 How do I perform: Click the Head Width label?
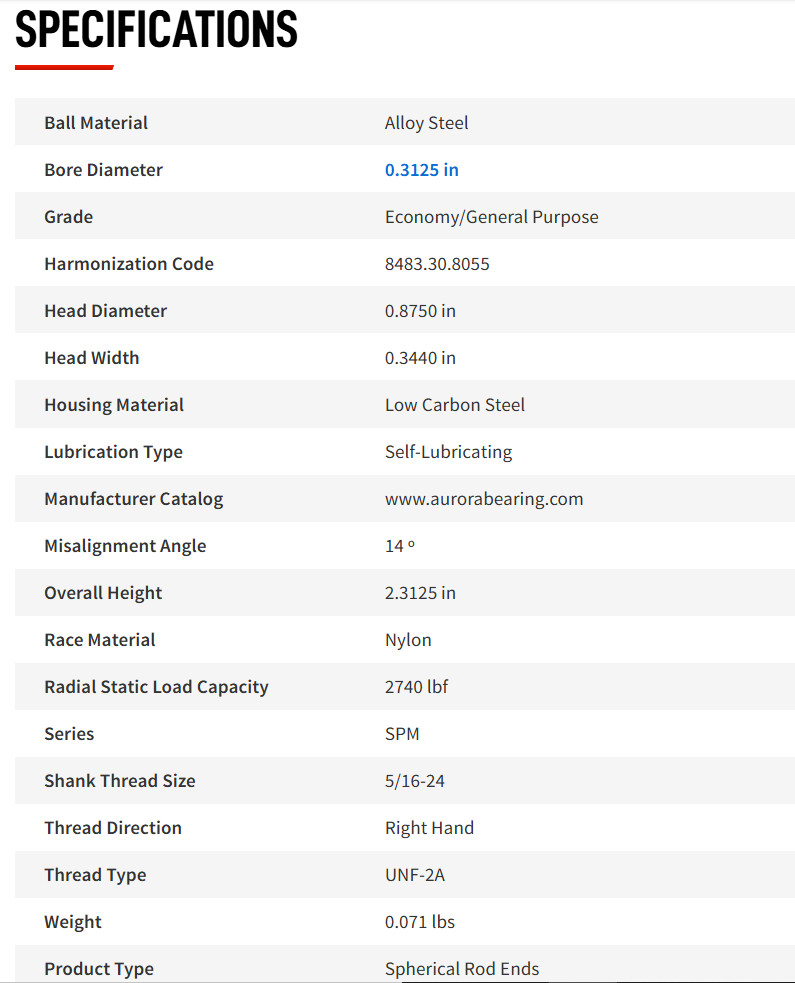(x=92, y=358)
